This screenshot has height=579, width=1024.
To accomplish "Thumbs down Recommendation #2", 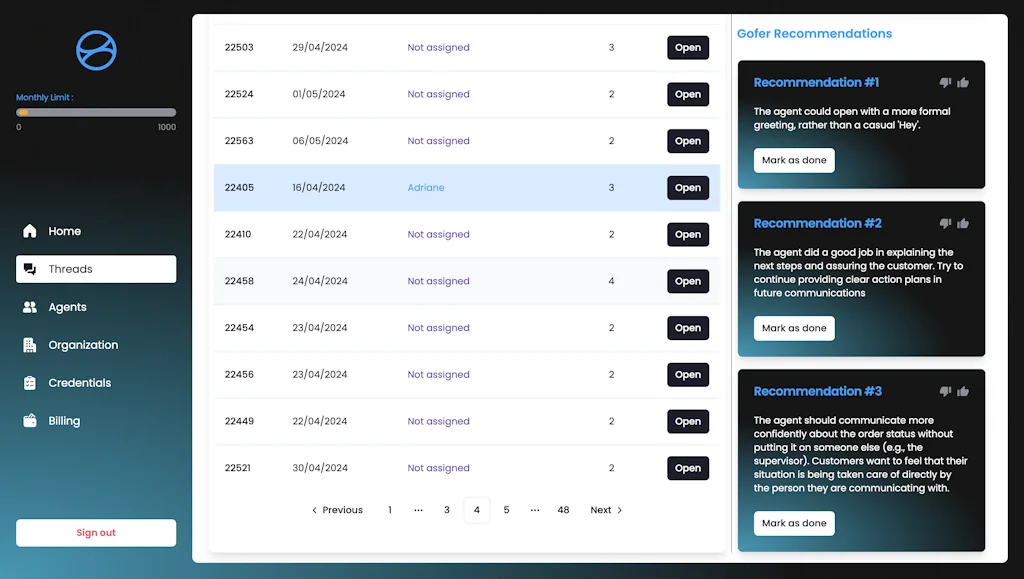I will click(x=943, y=223).
